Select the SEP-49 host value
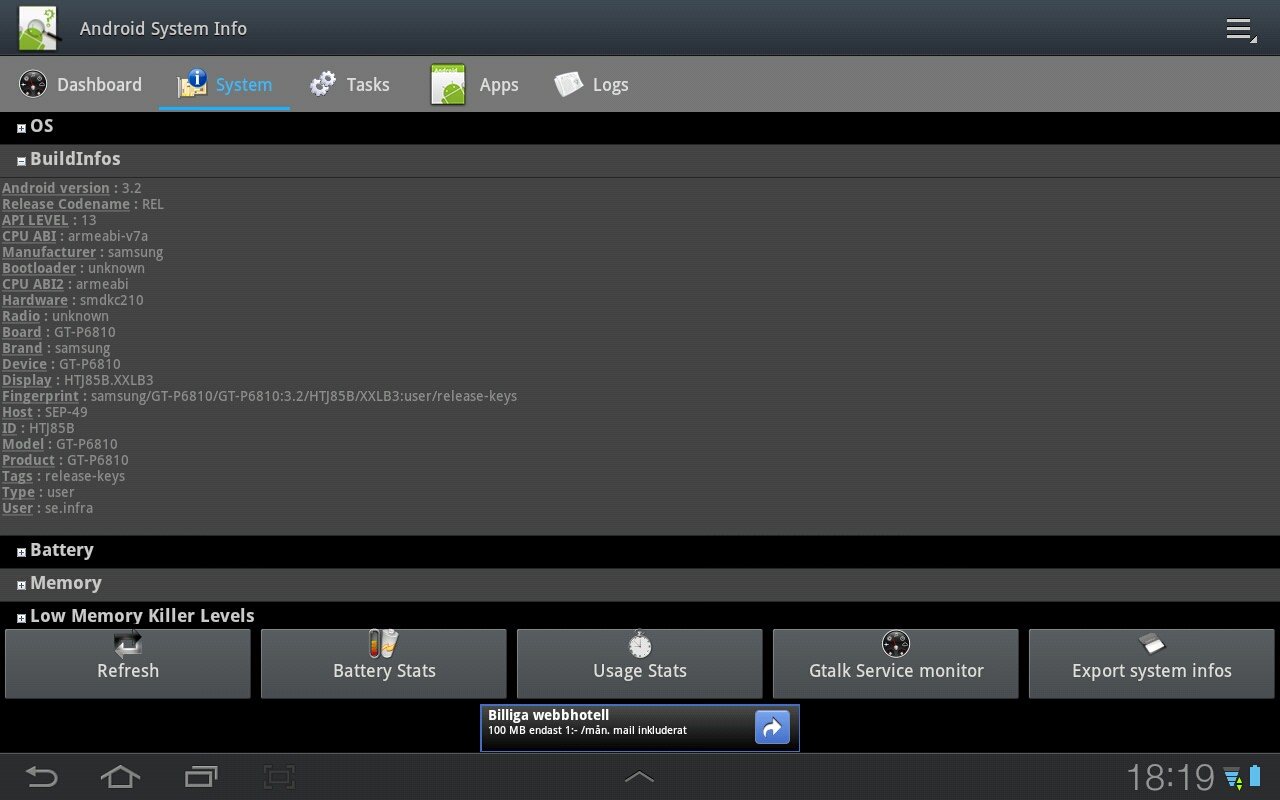The height and width of the screenshot is (800, 1280). click(x=66, y=412)
